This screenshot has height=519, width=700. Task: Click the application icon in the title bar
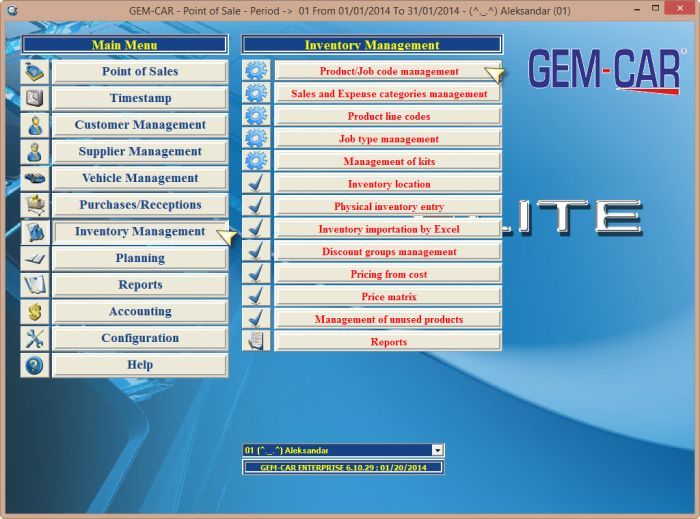(x=12, y=10)
